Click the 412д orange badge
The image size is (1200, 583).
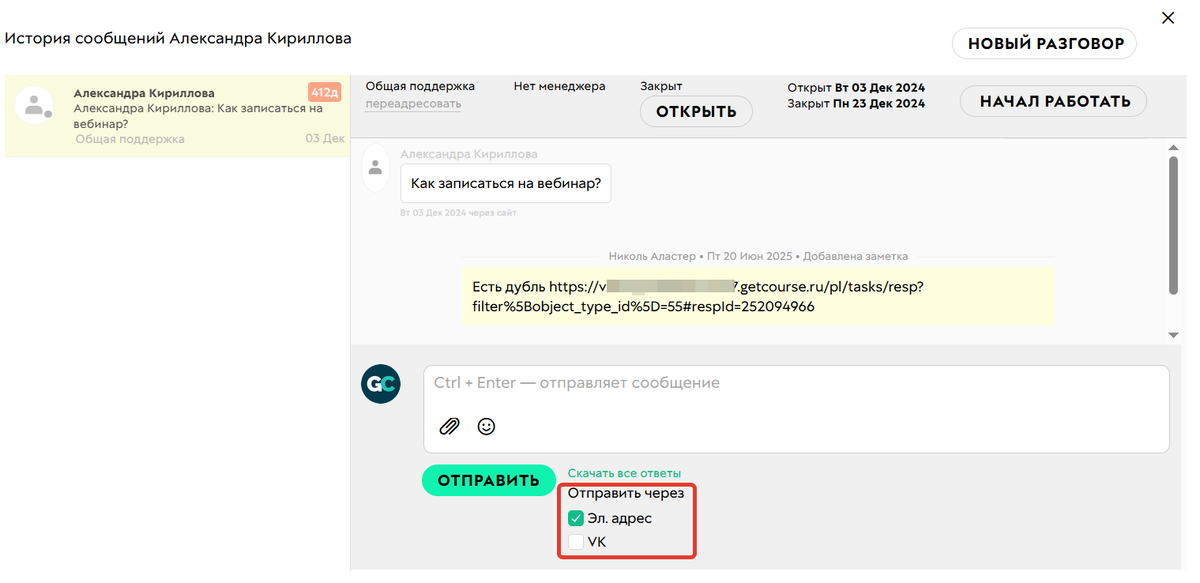pyautogui.click(x=325, y=93)
